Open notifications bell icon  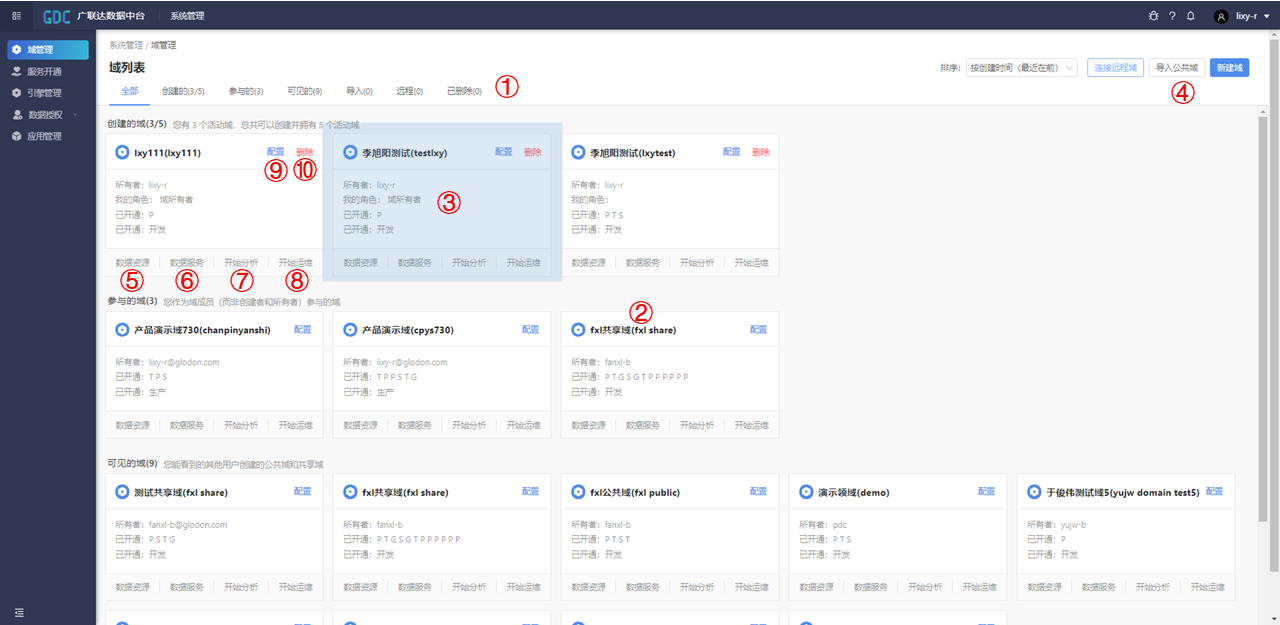(1190, 16)
